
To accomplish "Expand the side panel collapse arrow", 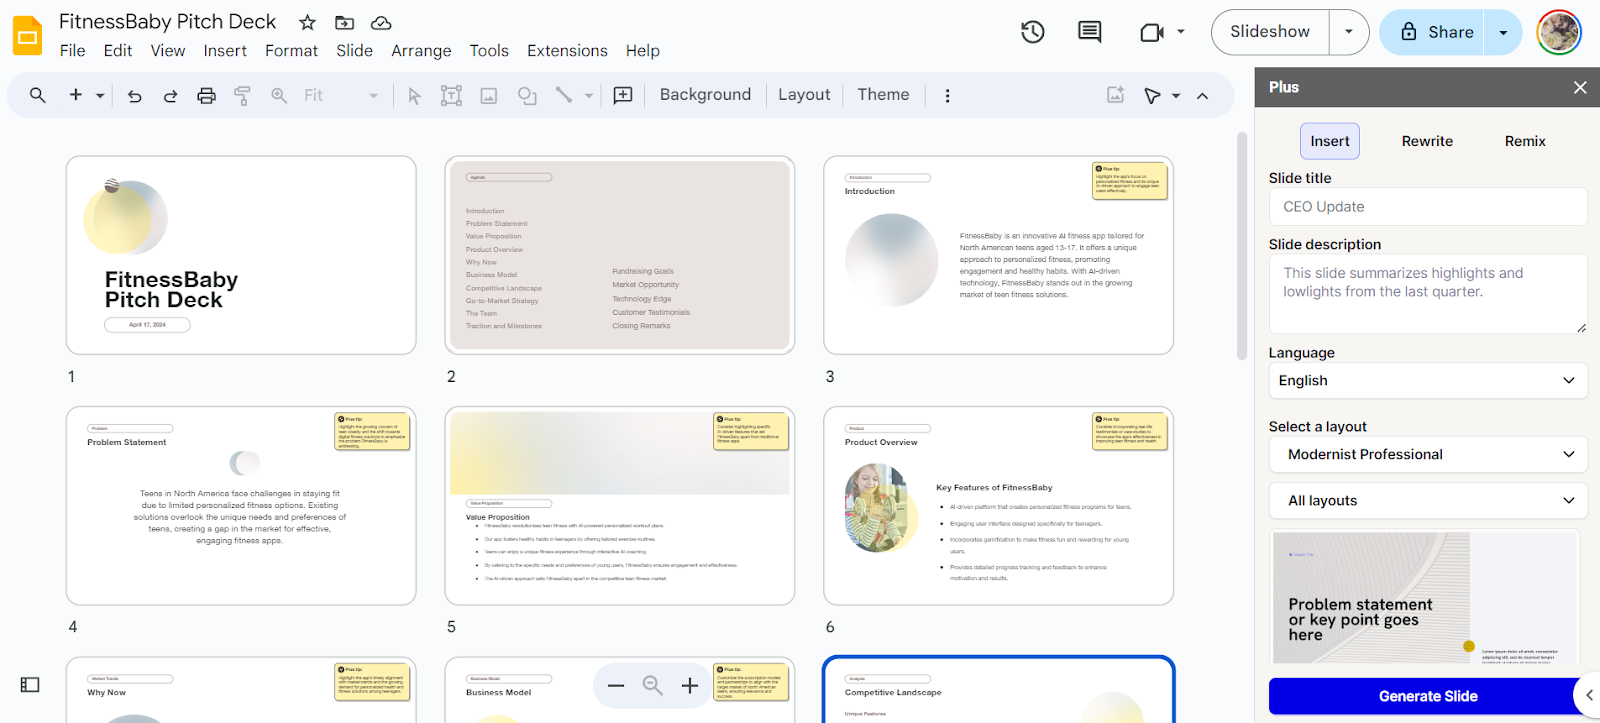I will 1588,695.
